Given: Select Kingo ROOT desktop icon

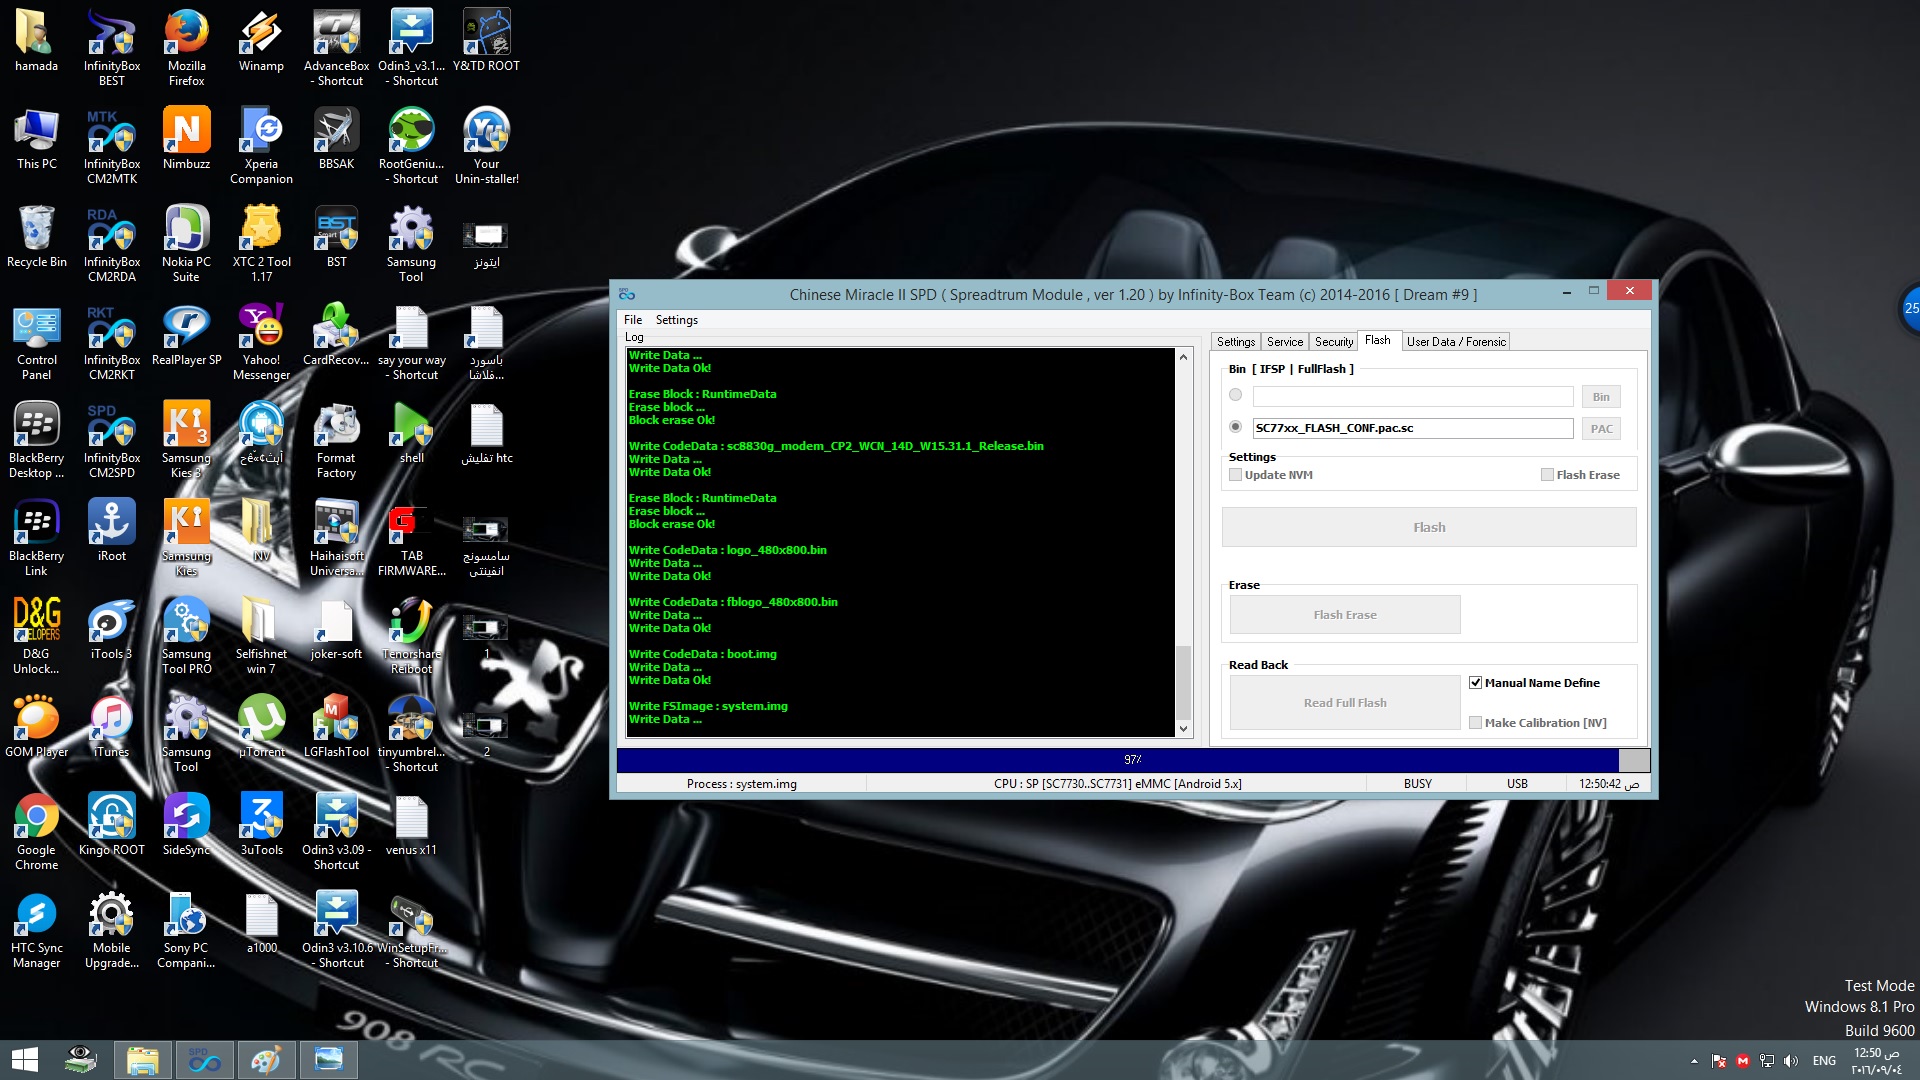Looking at the screenshot, I should [x=111, y=824].
